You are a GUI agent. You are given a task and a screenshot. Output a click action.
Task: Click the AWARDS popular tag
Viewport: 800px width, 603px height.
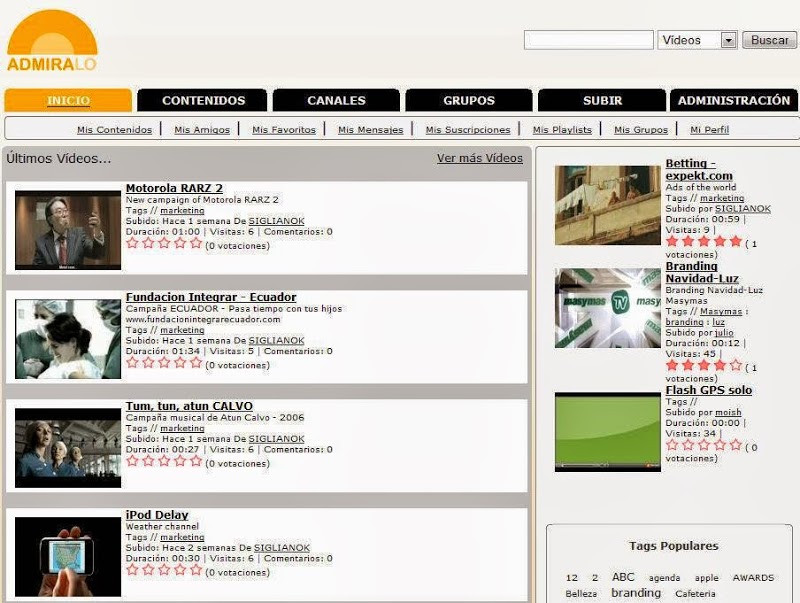coord(753,578)
